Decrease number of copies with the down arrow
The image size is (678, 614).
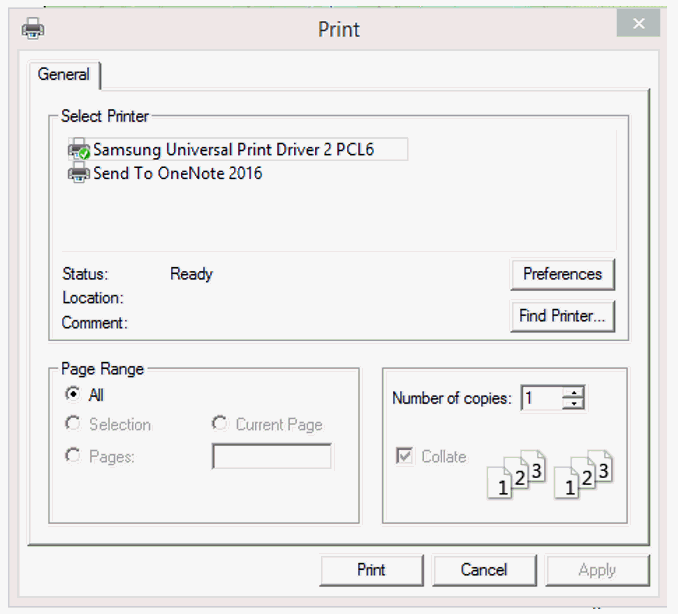point(573,404)
